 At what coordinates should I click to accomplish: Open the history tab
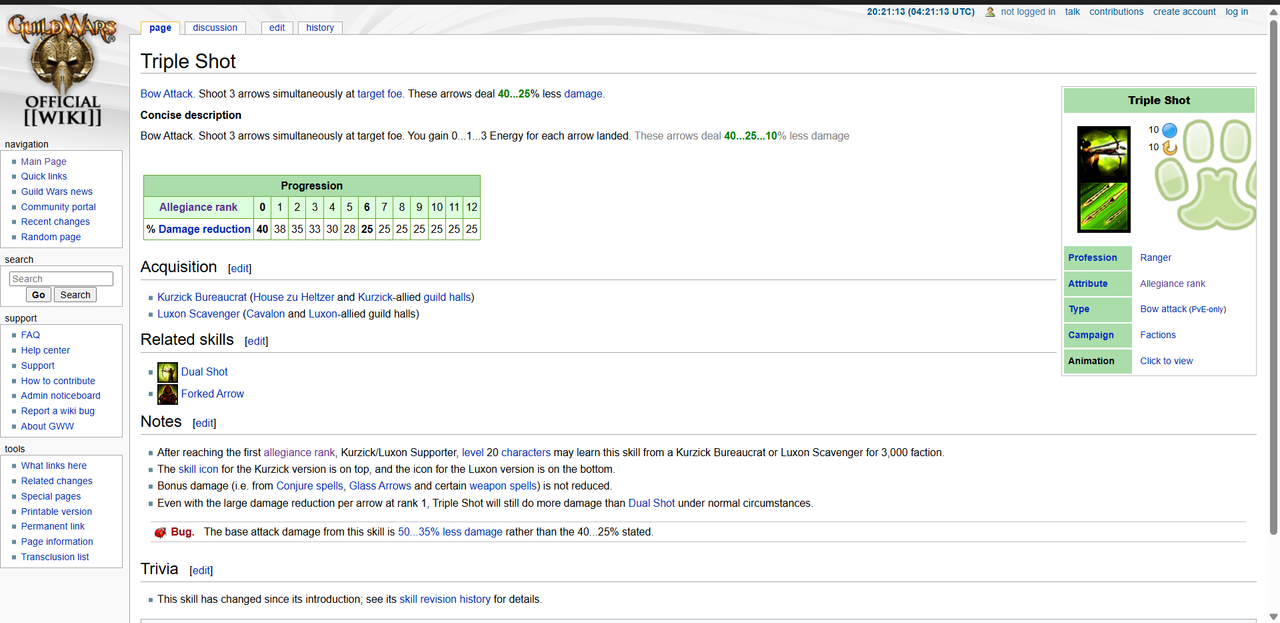320,28
